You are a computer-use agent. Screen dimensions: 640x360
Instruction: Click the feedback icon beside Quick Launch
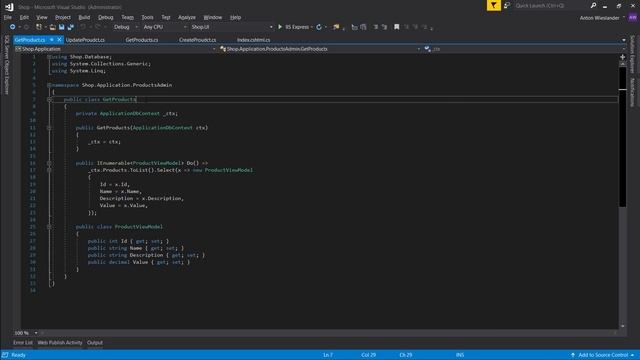(507, 6)
